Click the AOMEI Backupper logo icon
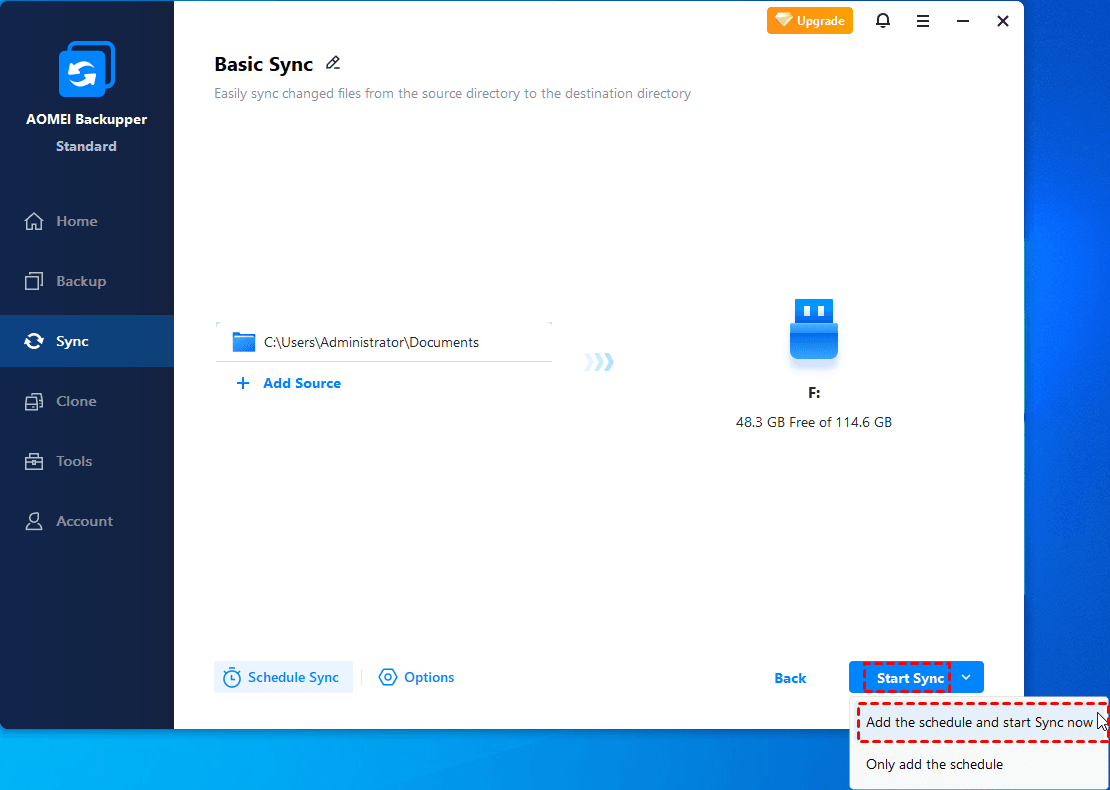This screenshot has height=790, width=1110. tap(87, 70)
